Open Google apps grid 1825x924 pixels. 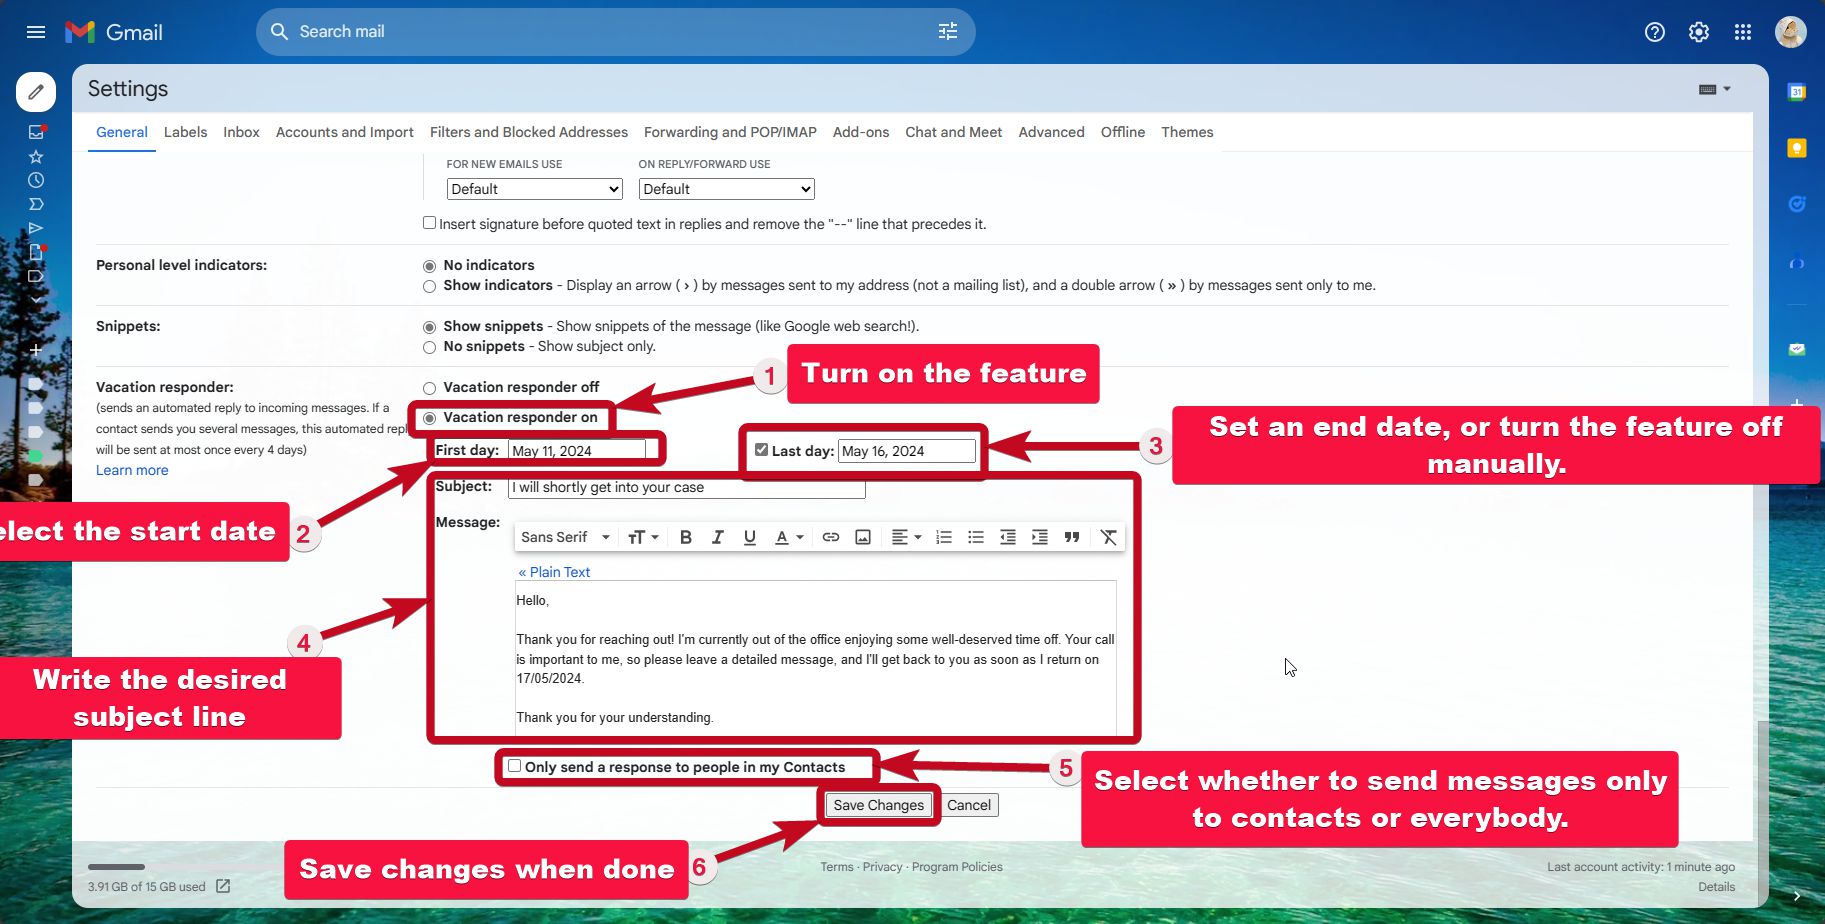[x=1743, y=32]
